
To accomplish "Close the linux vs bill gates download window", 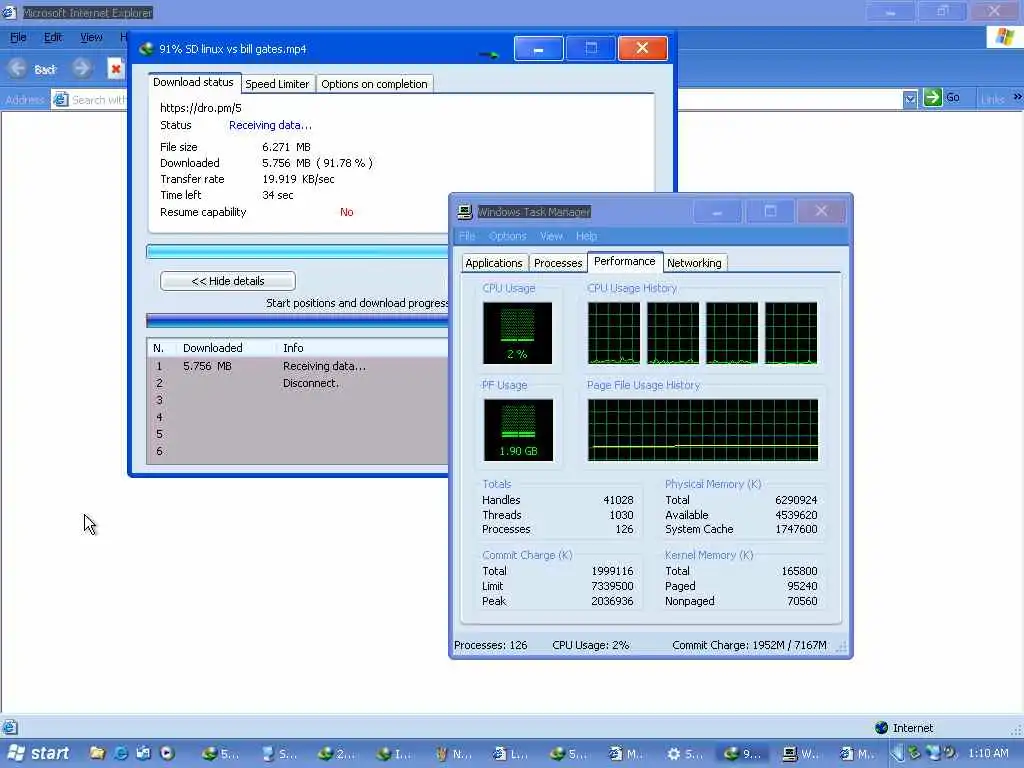I will pyautogui.click(x=642, y=48).
